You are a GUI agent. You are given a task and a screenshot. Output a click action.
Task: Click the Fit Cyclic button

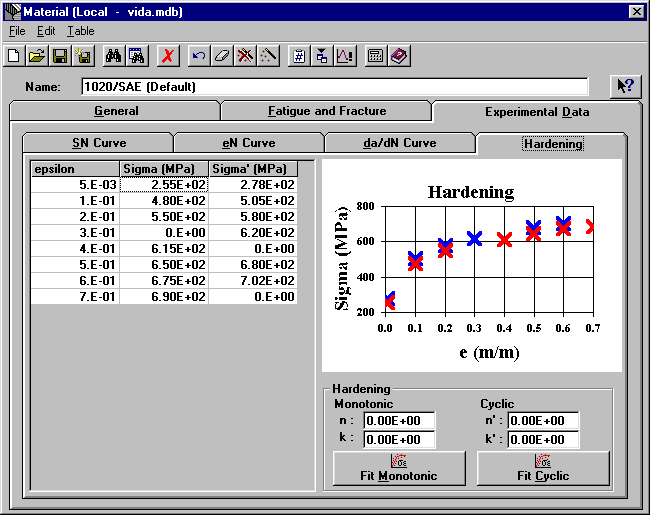[543, 468]
